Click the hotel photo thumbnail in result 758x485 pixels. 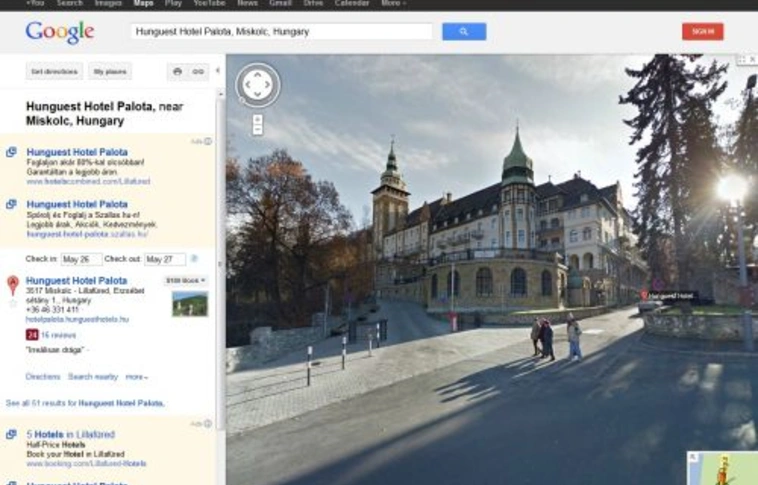190,304
